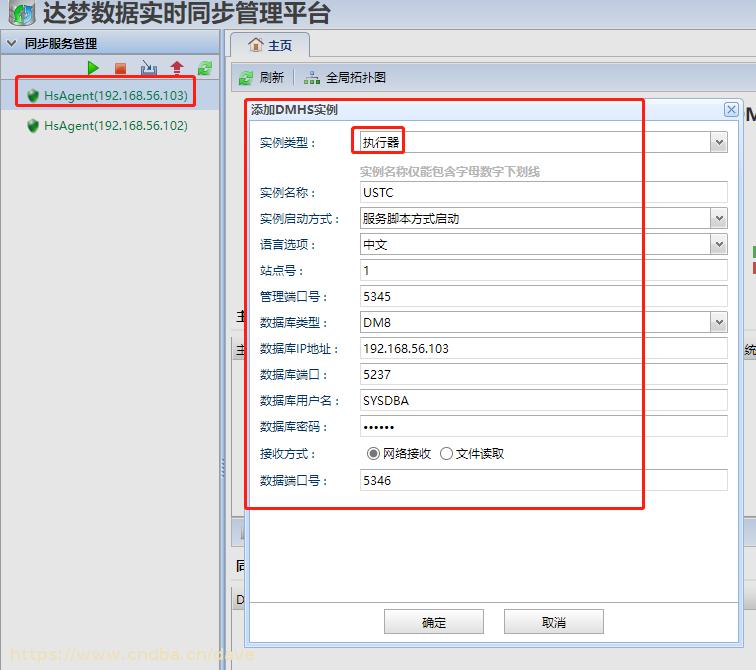Click the 语言选项 combo box showing 中文
The width and height of the screenshot is (756, 670).
543,245
